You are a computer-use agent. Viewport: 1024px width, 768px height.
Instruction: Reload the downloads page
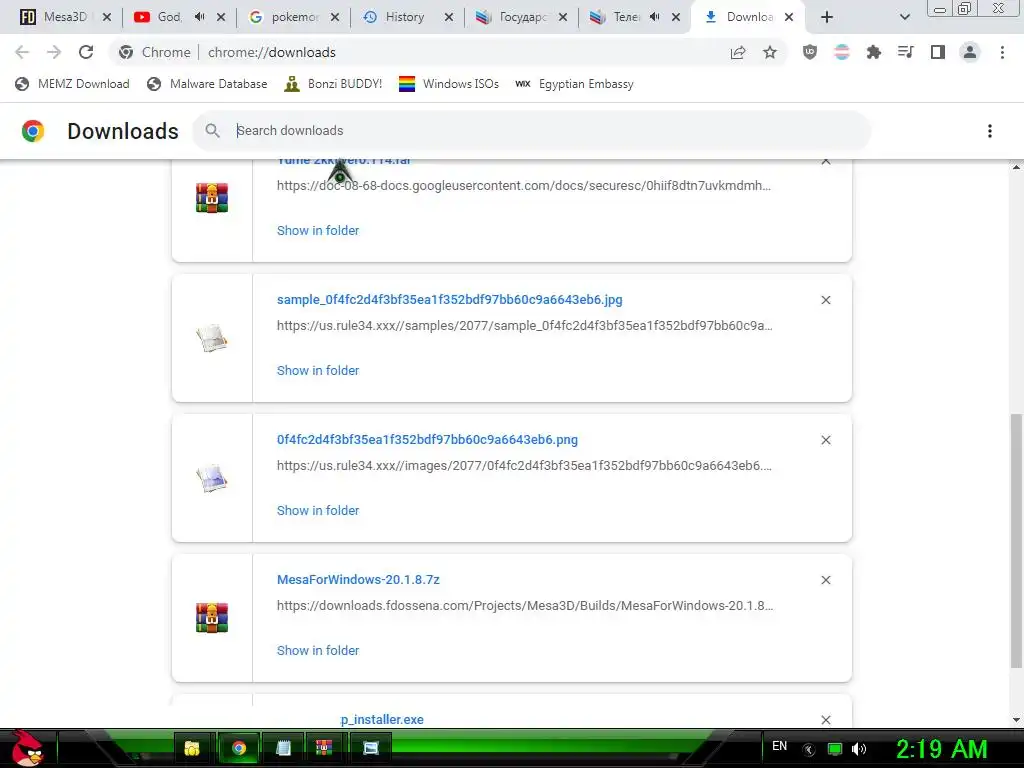[x=86, y=52]
